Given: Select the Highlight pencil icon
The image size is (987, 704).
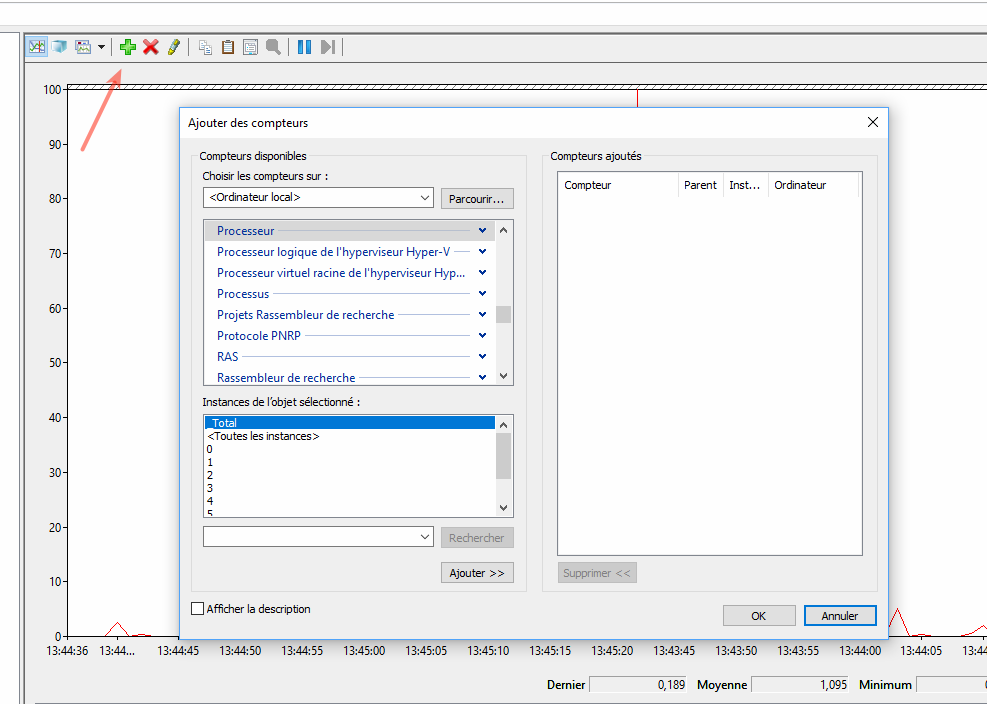Looking at the screenshot, I should click(x=174, y=47).
